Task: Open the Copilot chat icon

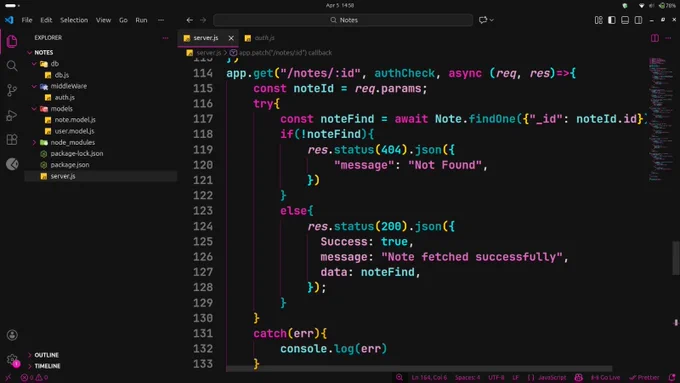Action: point(483,20)
